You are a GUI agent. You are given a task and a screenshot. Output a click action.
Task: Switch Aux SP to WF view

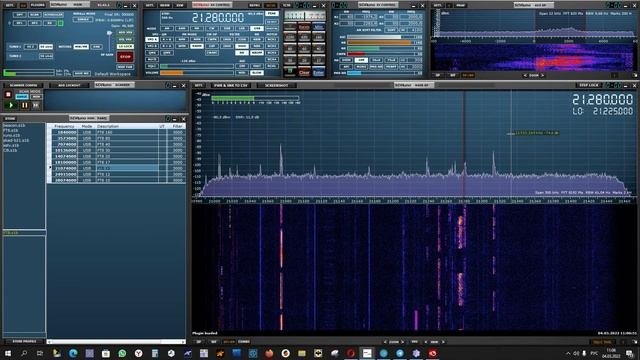pyautogui.click(x=453, y=76)
